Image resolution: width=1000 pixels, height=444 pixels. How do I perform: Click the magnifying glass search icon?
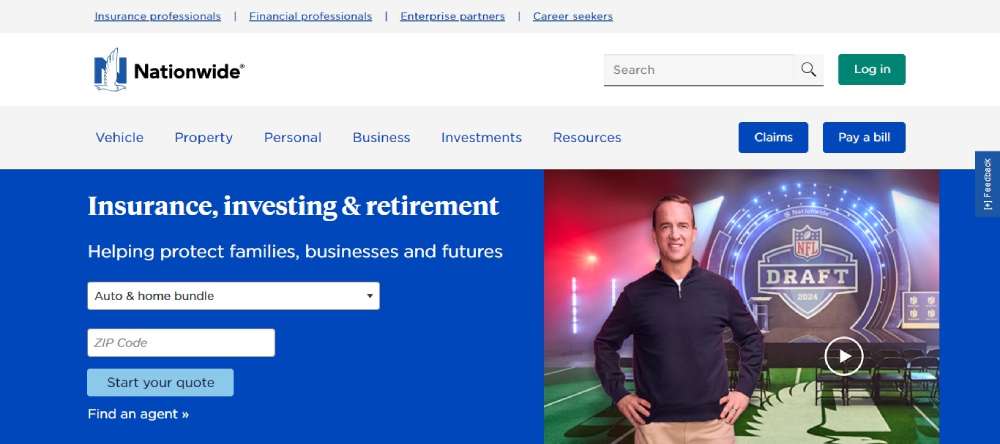[808, 70]
